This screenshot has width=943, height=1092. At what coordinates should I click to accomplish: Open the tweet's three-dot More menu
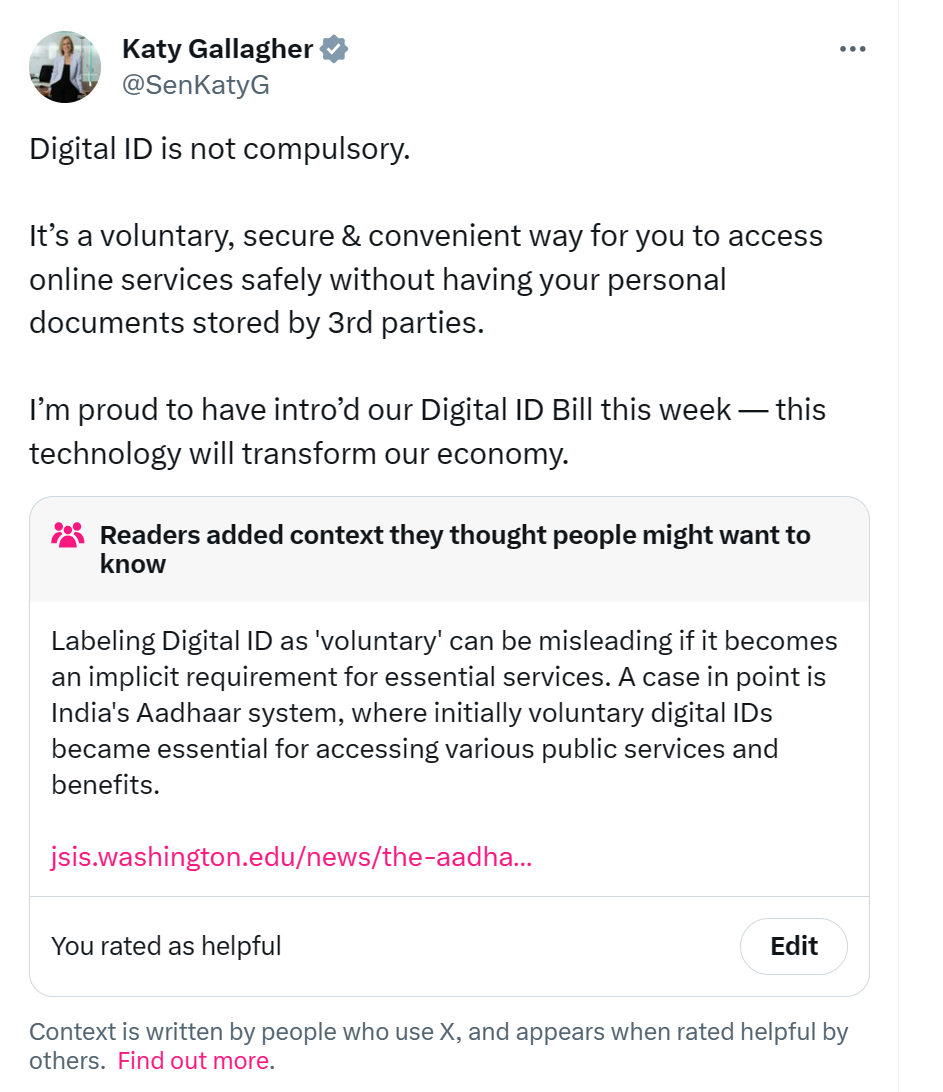tap(852, 49)
